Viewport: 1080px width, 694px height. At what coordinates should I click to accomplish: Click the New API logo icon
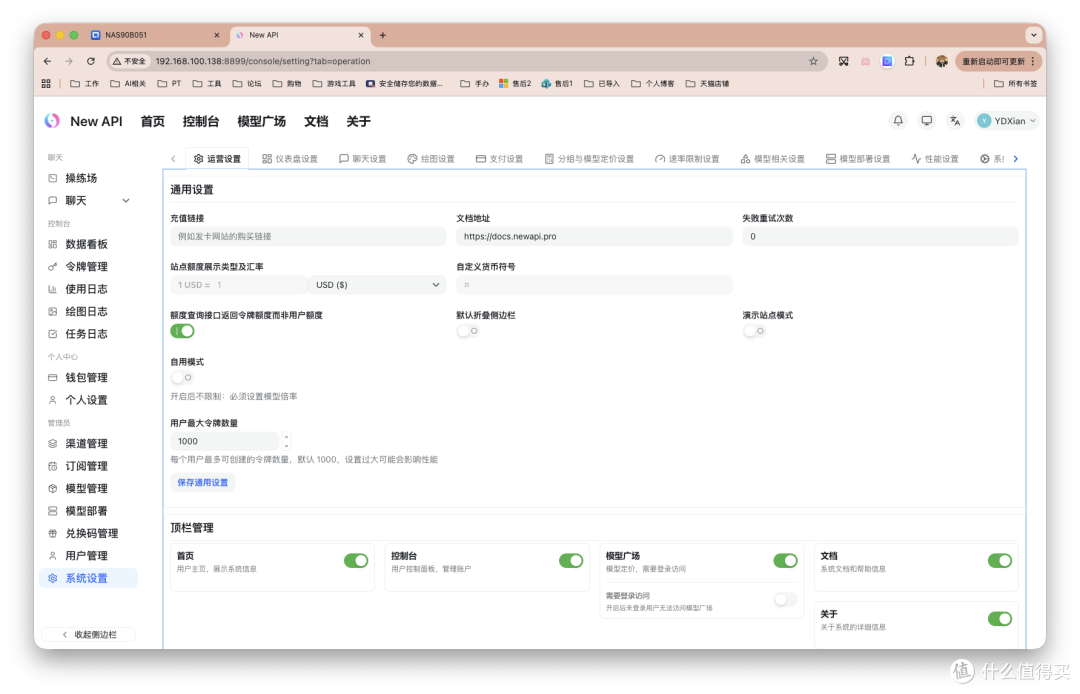tap(52, 121)
